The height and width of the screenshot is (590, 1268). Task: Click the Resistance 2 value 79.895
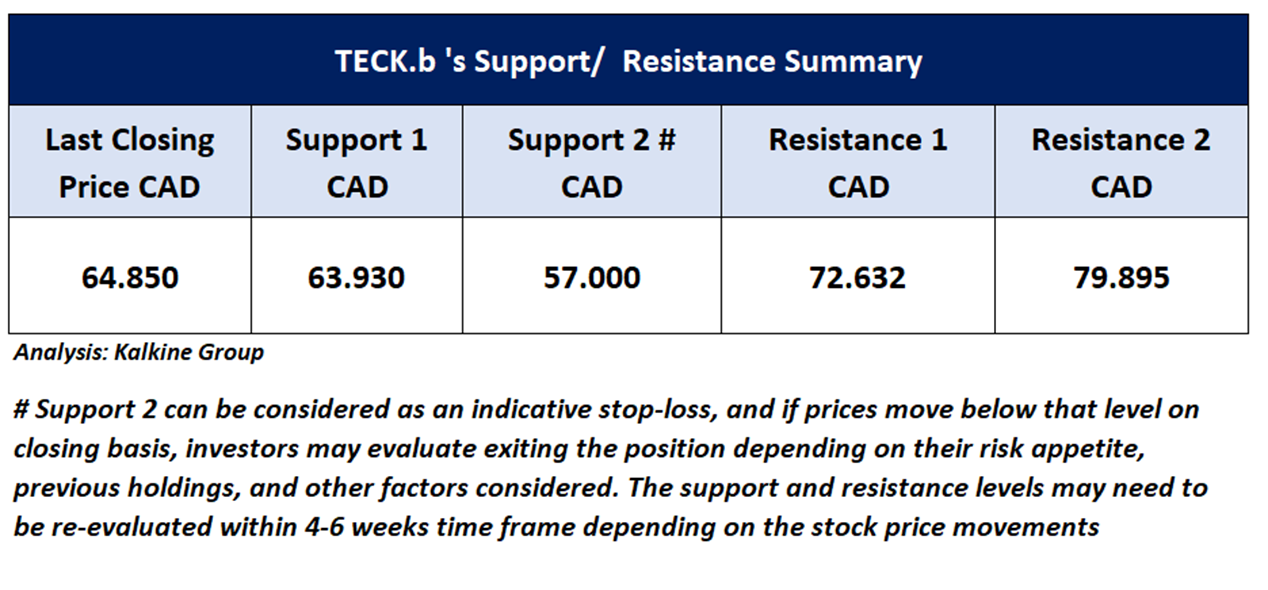pos(1120,277)
